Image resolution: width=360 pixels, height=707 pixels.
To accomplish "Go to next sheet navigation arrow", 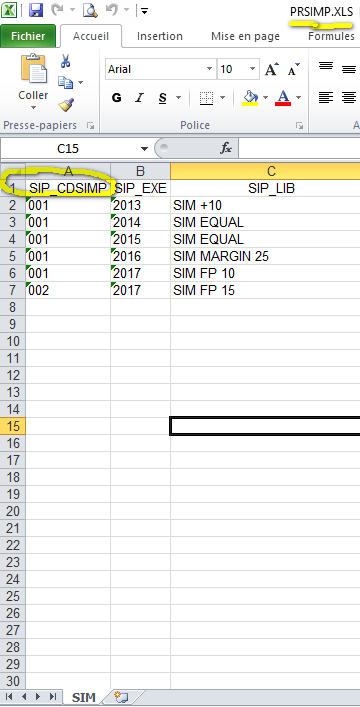I will point(38,697).
